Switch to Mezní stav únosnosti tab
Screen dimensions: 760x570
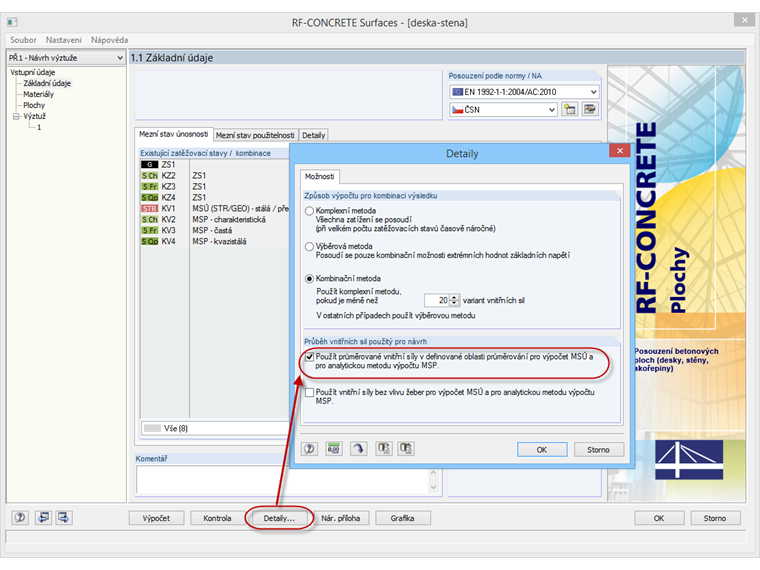click(x=174, y=134)
